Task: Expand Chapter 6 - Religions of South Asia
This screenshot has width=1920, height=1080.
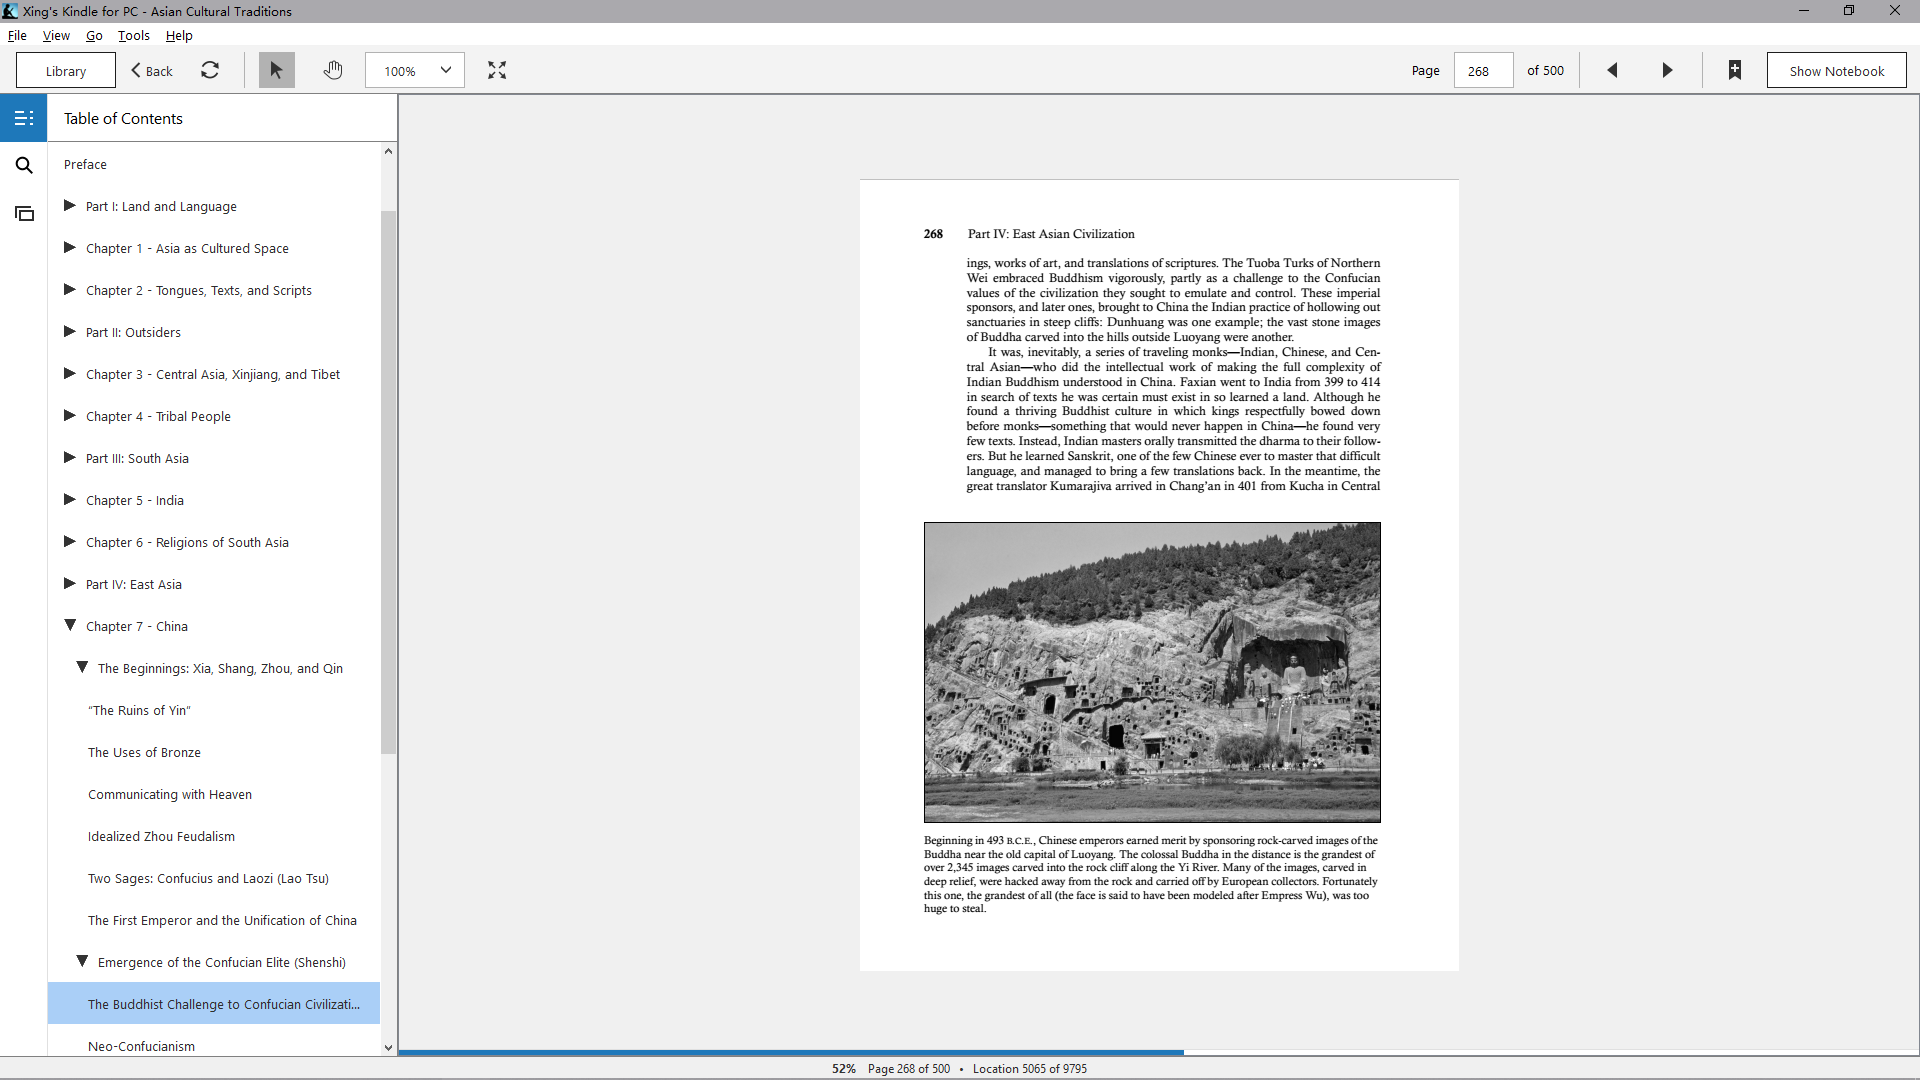Action: pos(70,541)
